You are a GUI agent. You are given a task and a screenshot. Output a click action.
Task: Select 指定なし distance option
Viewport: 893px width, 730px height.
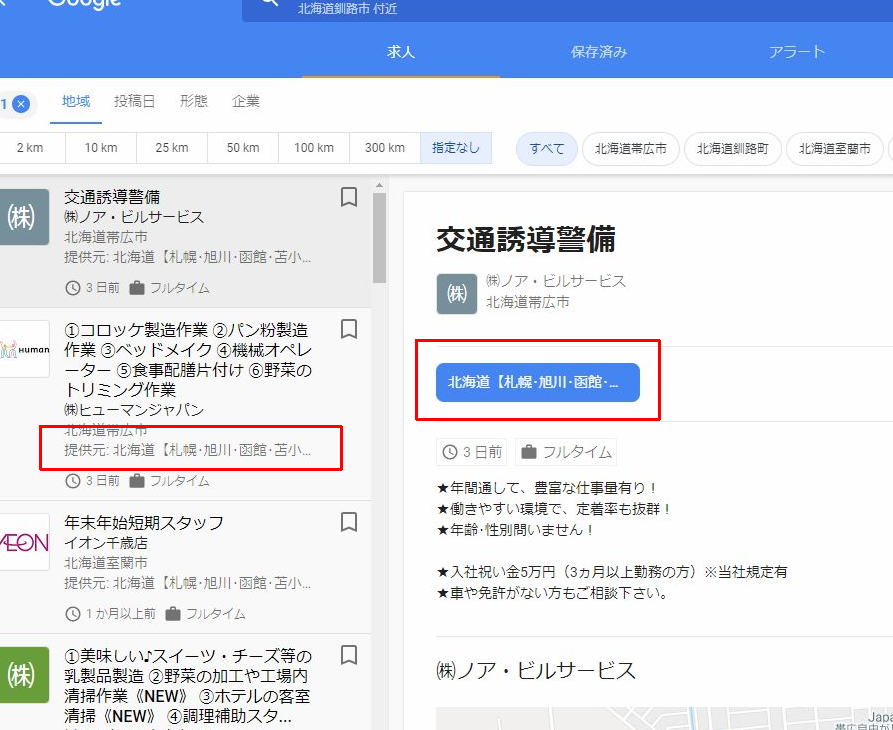(456, 148)
